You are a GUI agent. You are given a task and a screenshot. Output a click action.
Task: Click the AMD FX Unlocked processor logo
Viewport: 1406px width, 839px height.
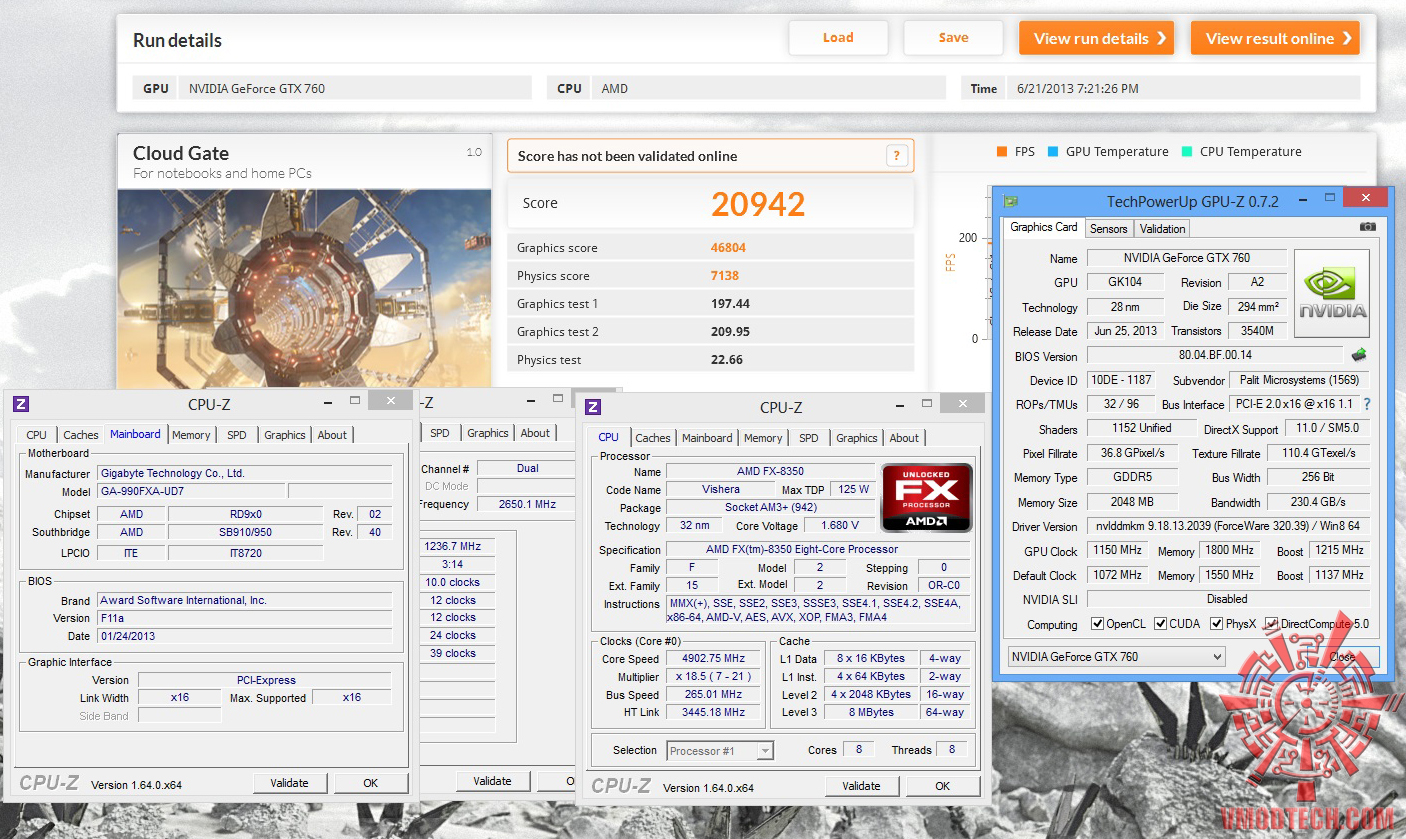pos(926,497)
